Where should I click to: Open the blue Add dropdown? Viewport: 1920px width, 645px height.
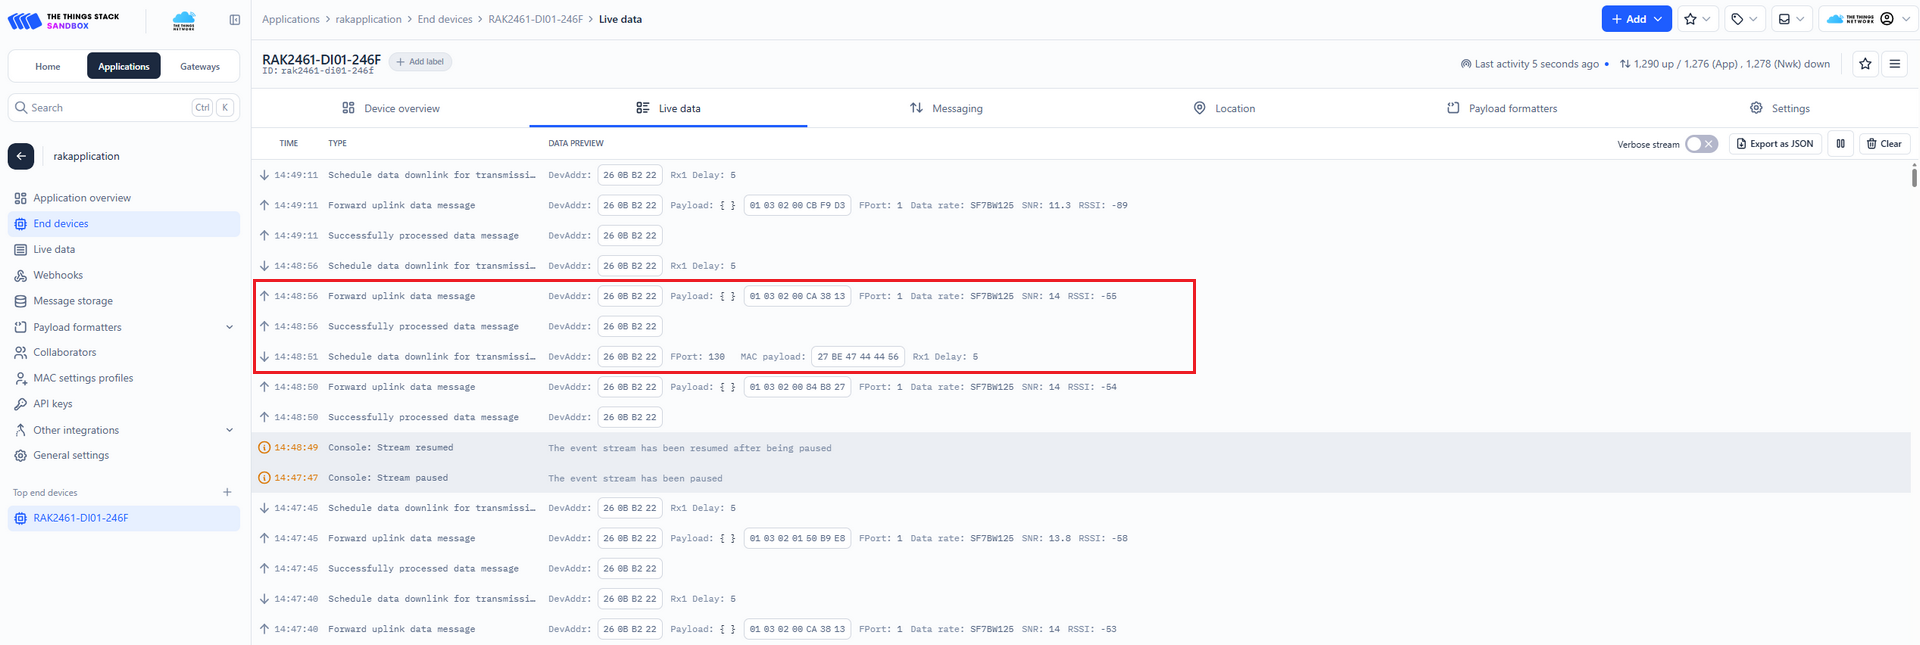coord(1636,19)
